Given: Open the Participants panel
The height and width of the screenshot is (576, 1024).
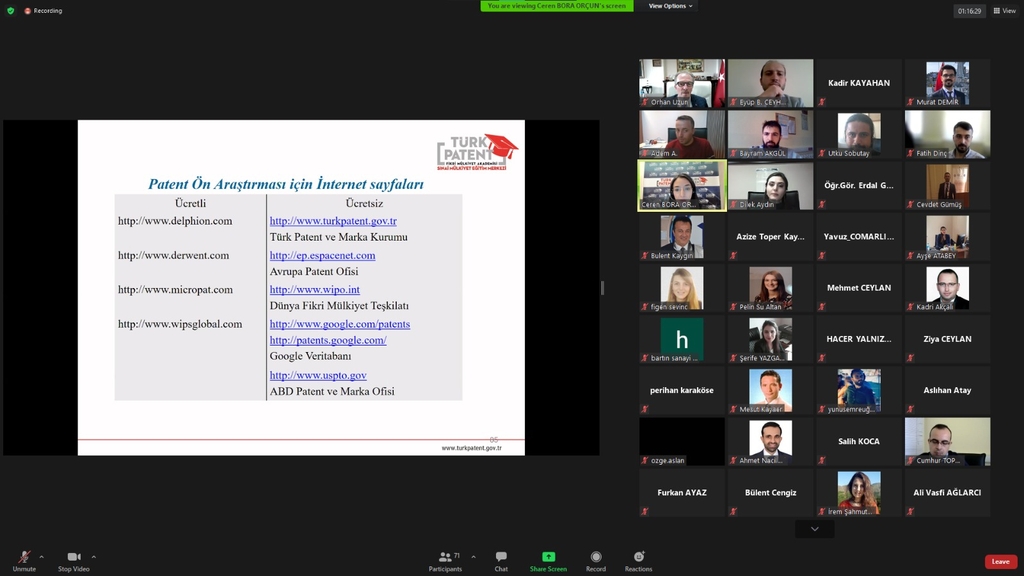Looking at the screenshot, I should tap(445, 560).
